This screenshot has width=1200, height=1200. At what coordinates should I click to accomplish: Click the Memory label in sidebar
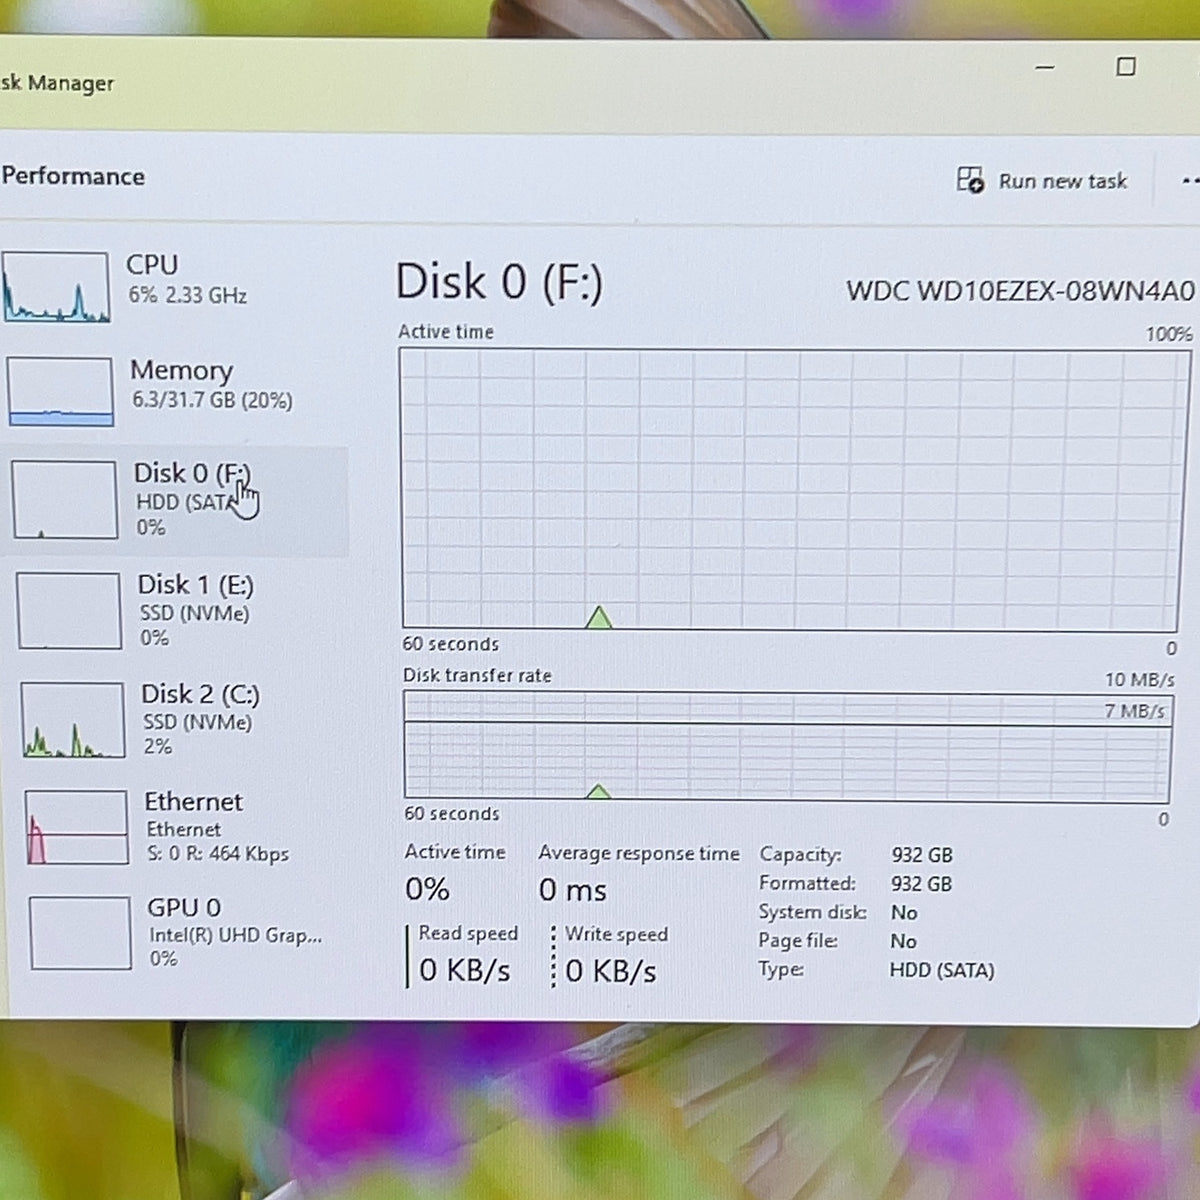(181, 370)
